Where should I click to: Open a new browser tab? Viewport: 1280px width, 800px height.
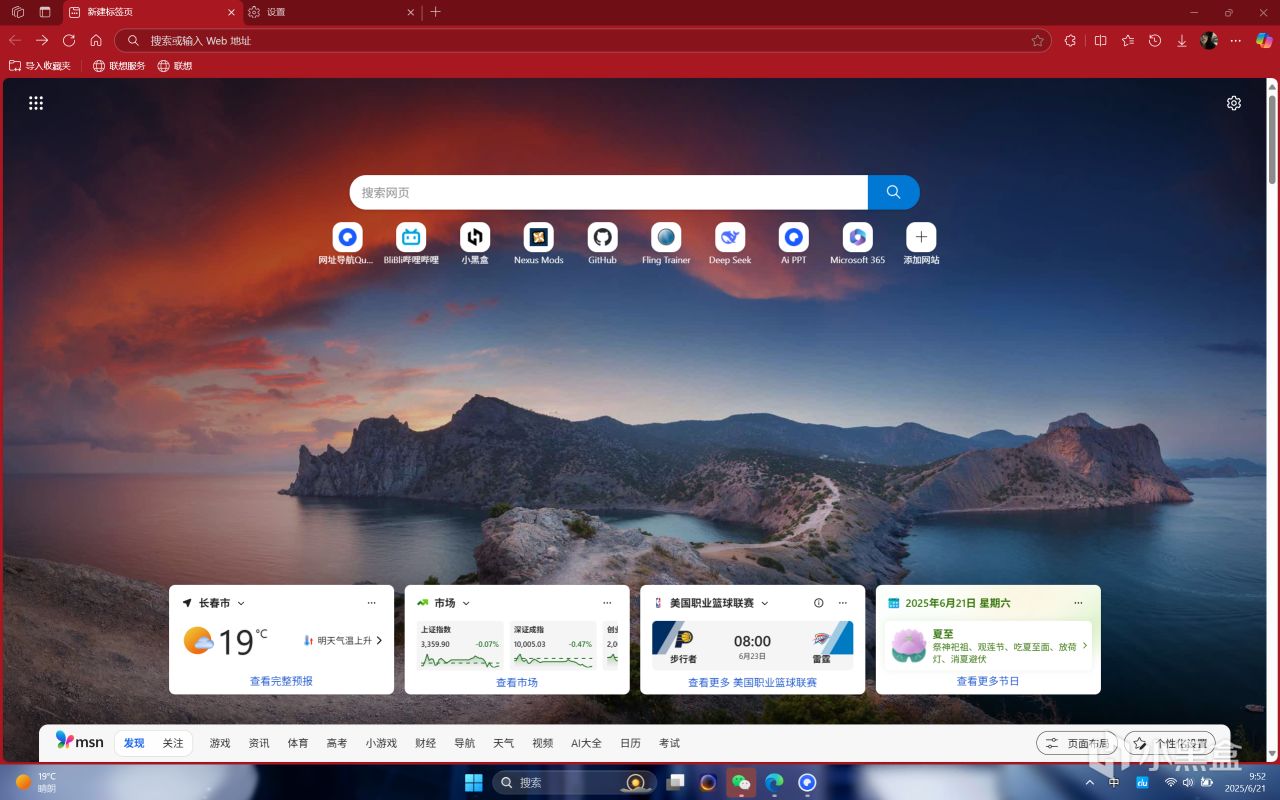[x=435, y=12]
